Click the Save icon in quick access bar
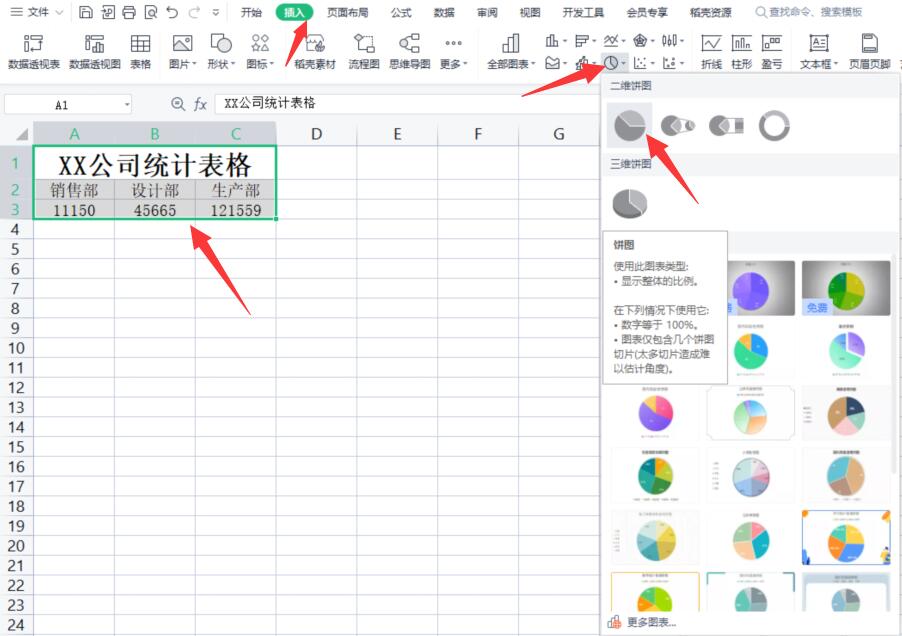Viewport: 902px width, 636px height. 86,12
